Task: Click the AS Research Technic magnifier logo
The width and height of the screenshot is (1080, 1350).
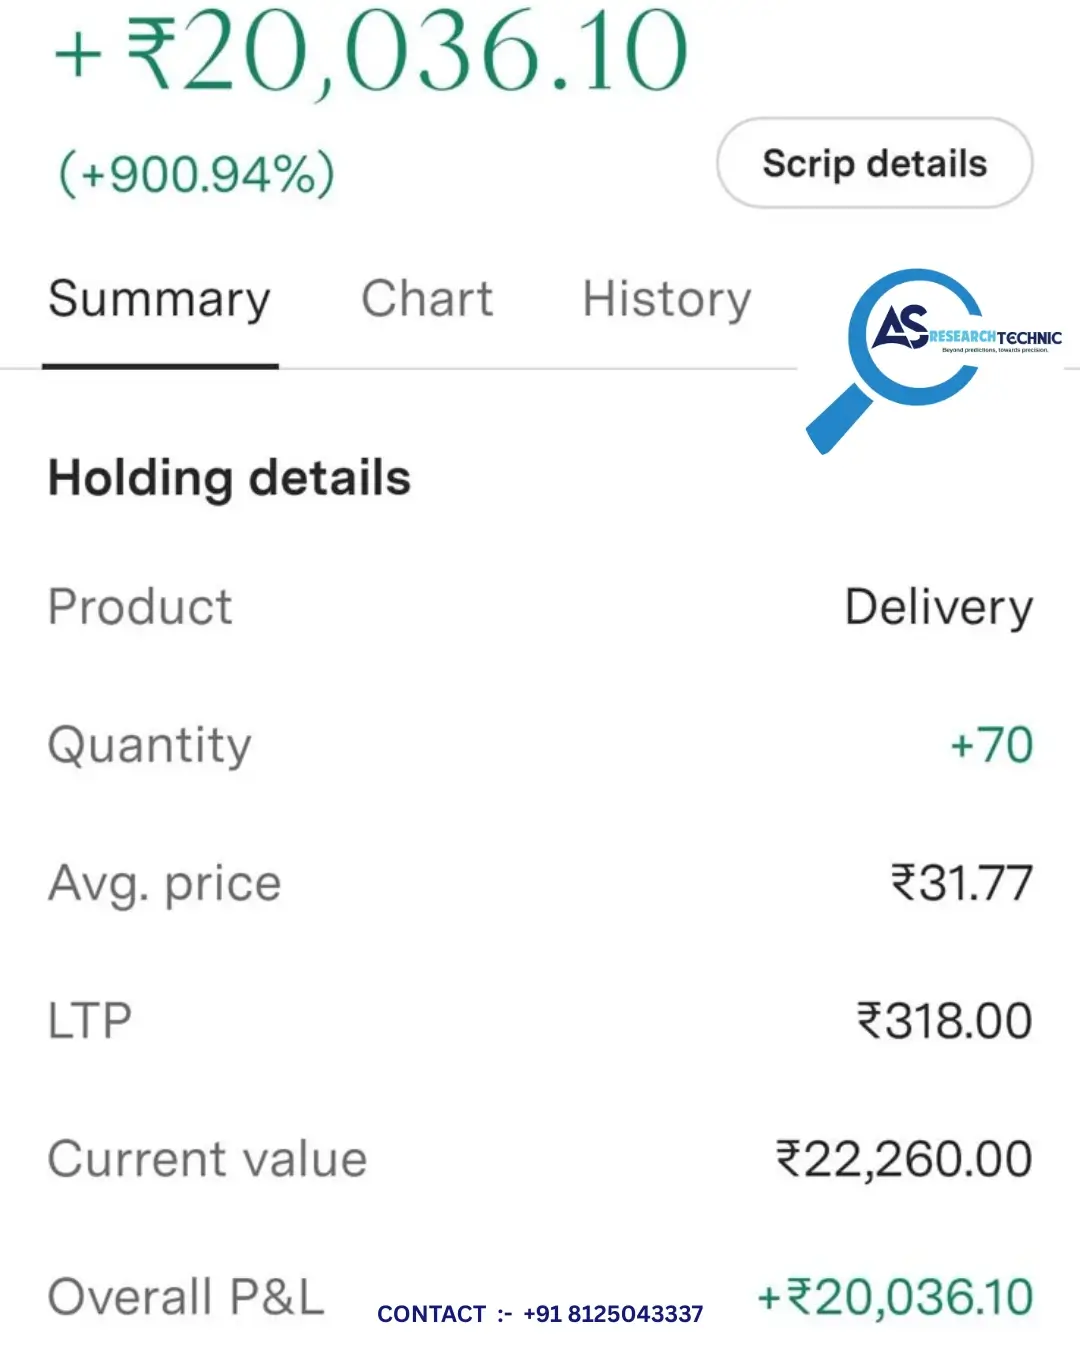Action: pyautogui.click(x=933, y=360)
